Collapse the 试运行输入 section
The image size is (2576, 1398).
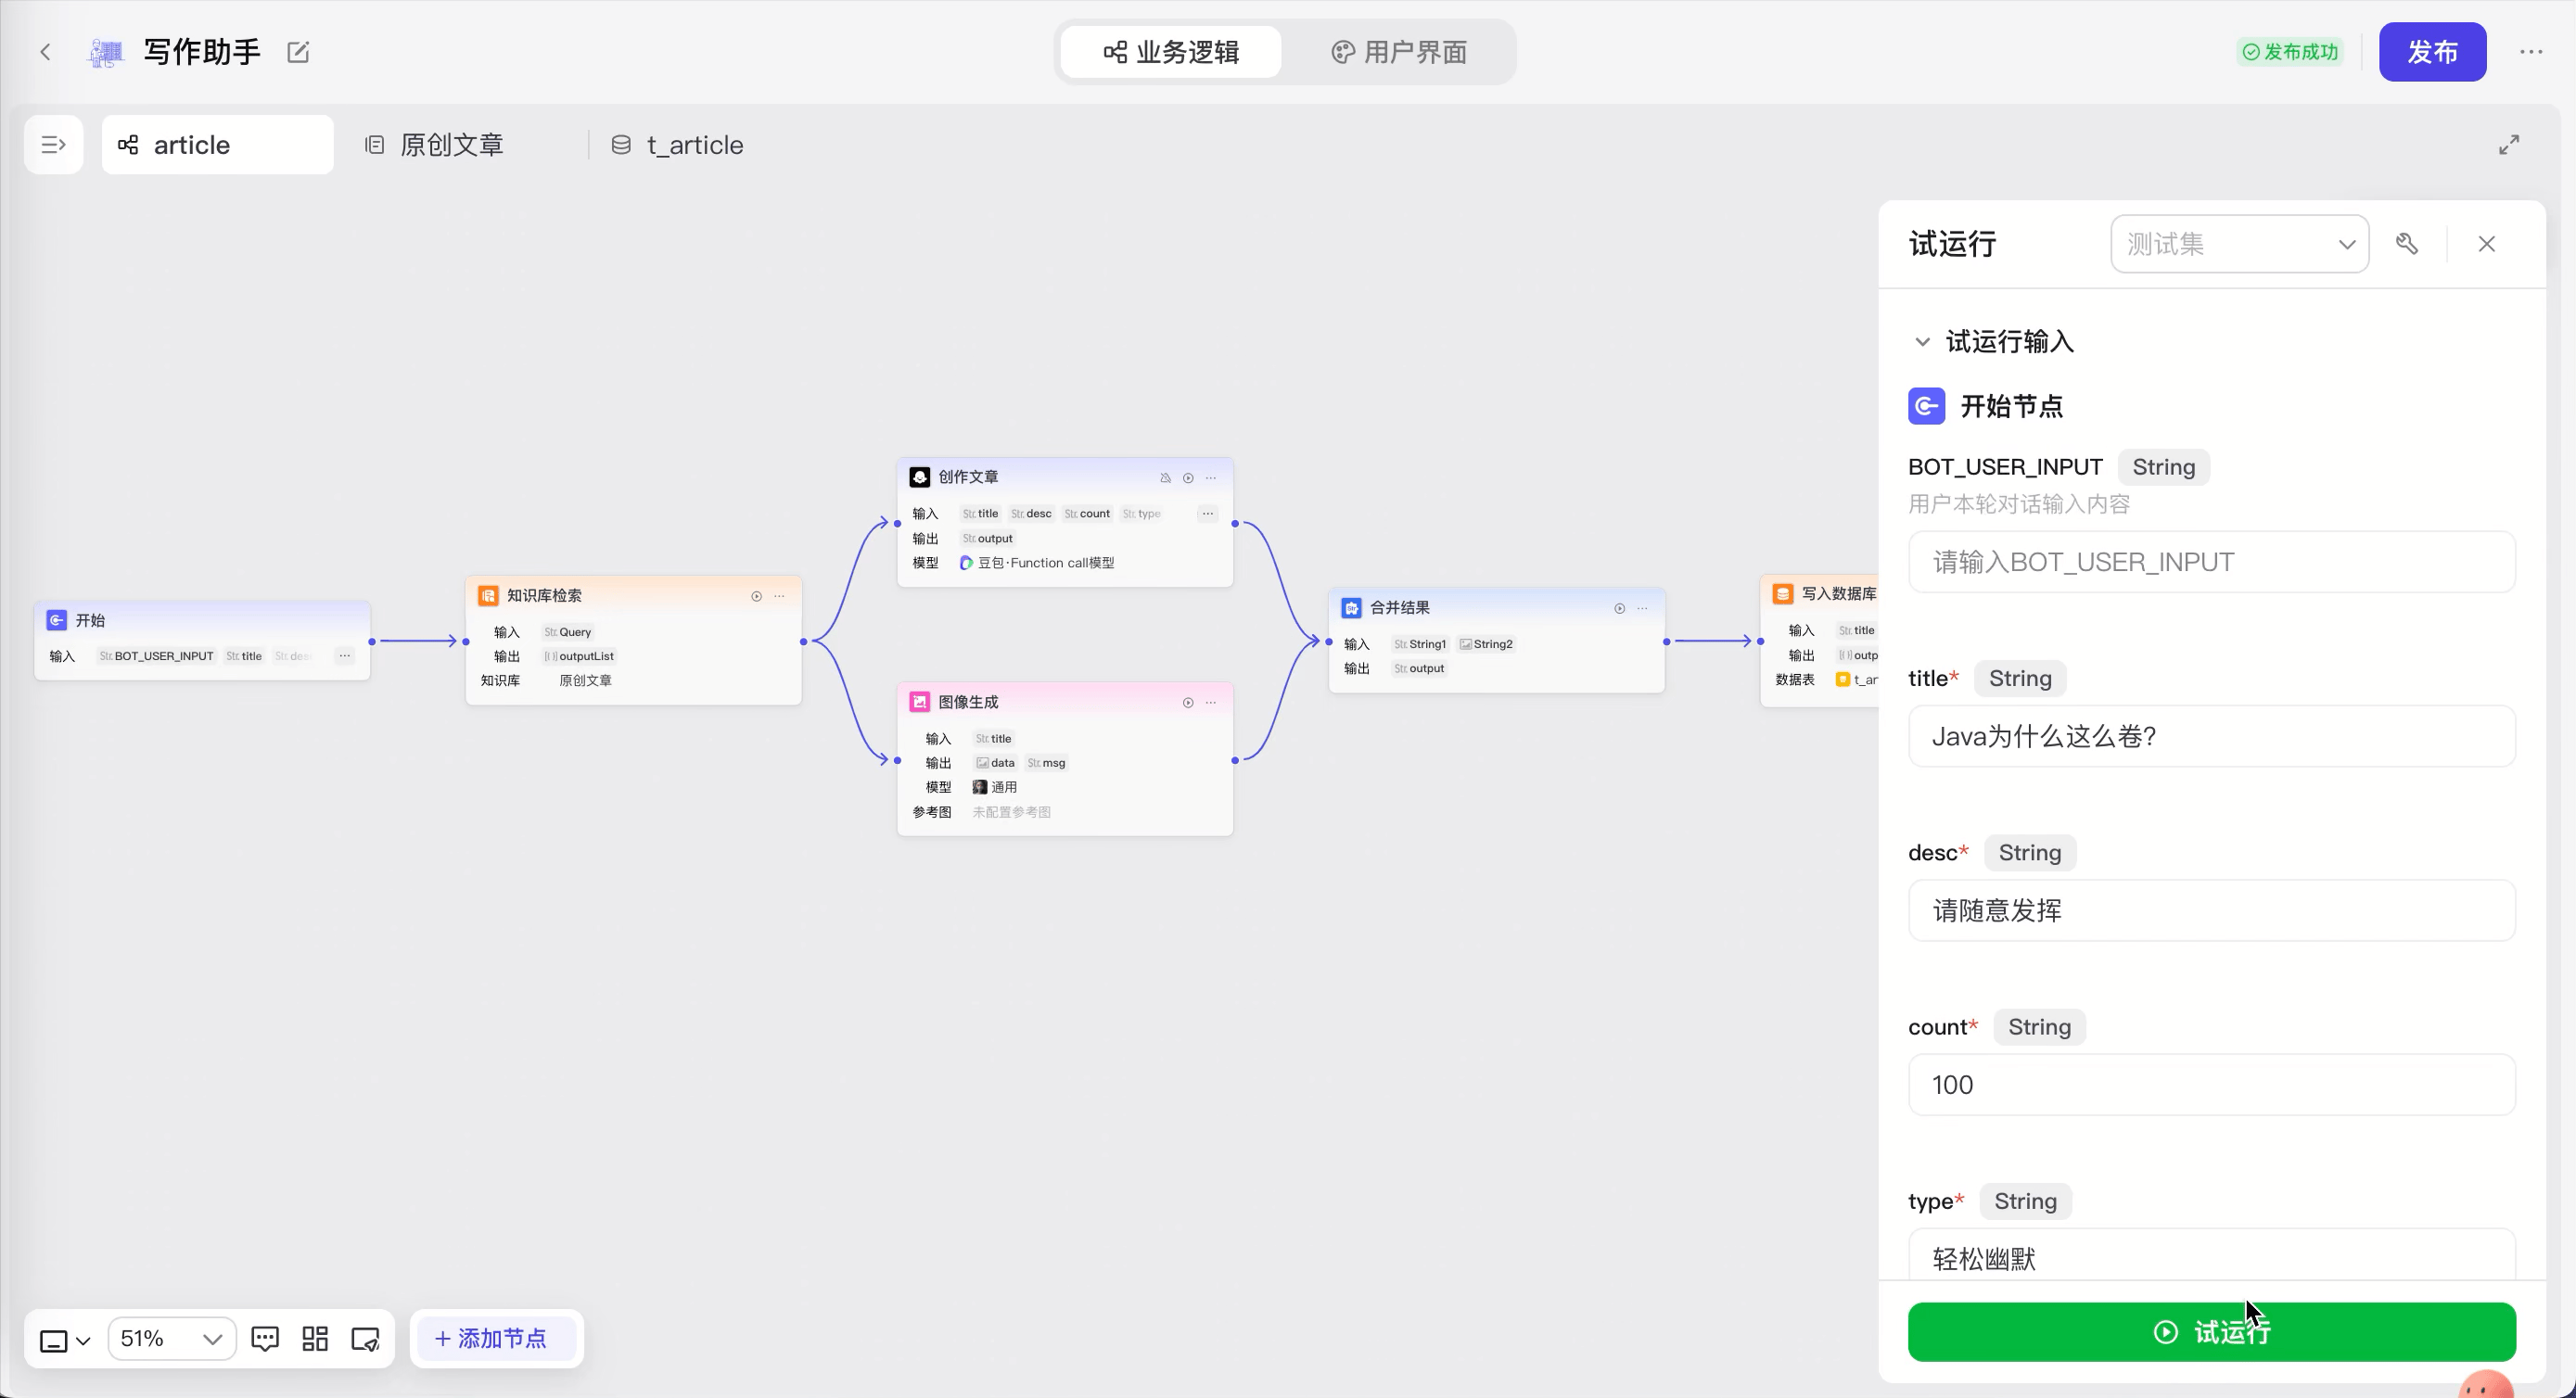tap(1922, 342)
